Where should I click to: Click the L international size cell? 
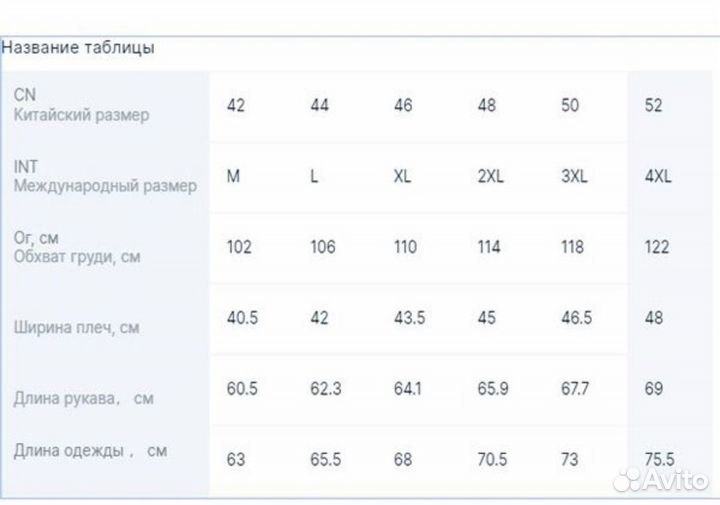coord(314,177)
